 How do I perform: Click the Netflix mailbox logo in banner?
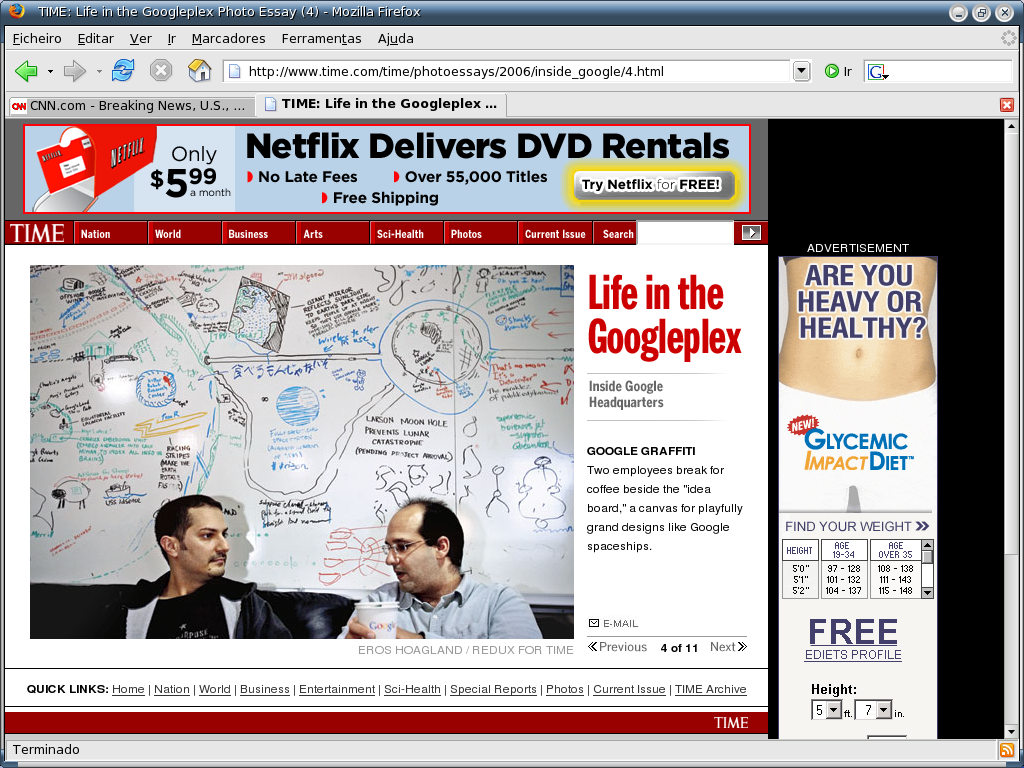click(x=95, y=168)
